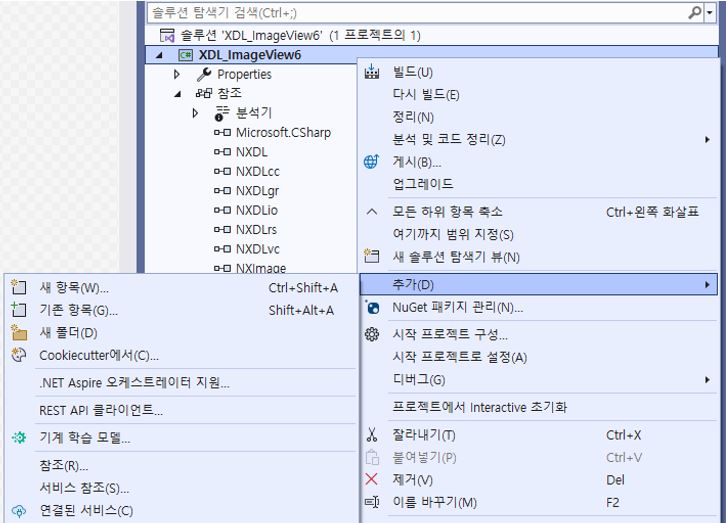Image resolution: width=726 pixels, height=523 pixels.
Task: Click the 분석기 analyzer icon
Action: pos(222,113)
